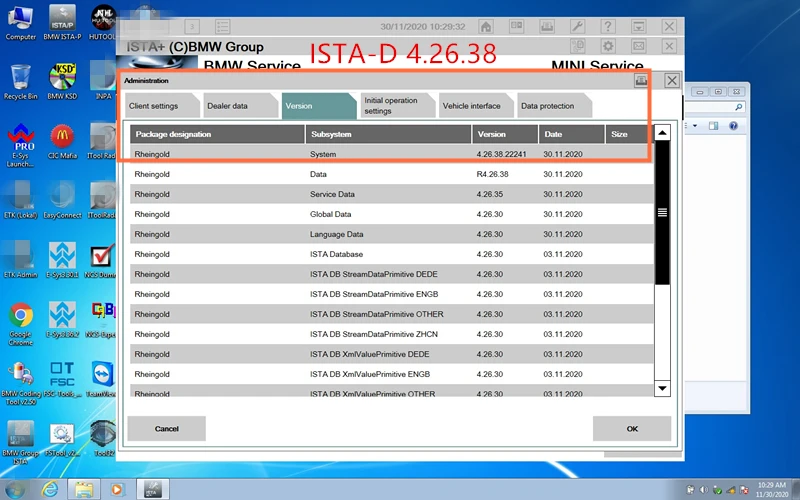Click the scroll down arrow of version list
This screenshot has height=500, width=800.
(x=662, y=389)
